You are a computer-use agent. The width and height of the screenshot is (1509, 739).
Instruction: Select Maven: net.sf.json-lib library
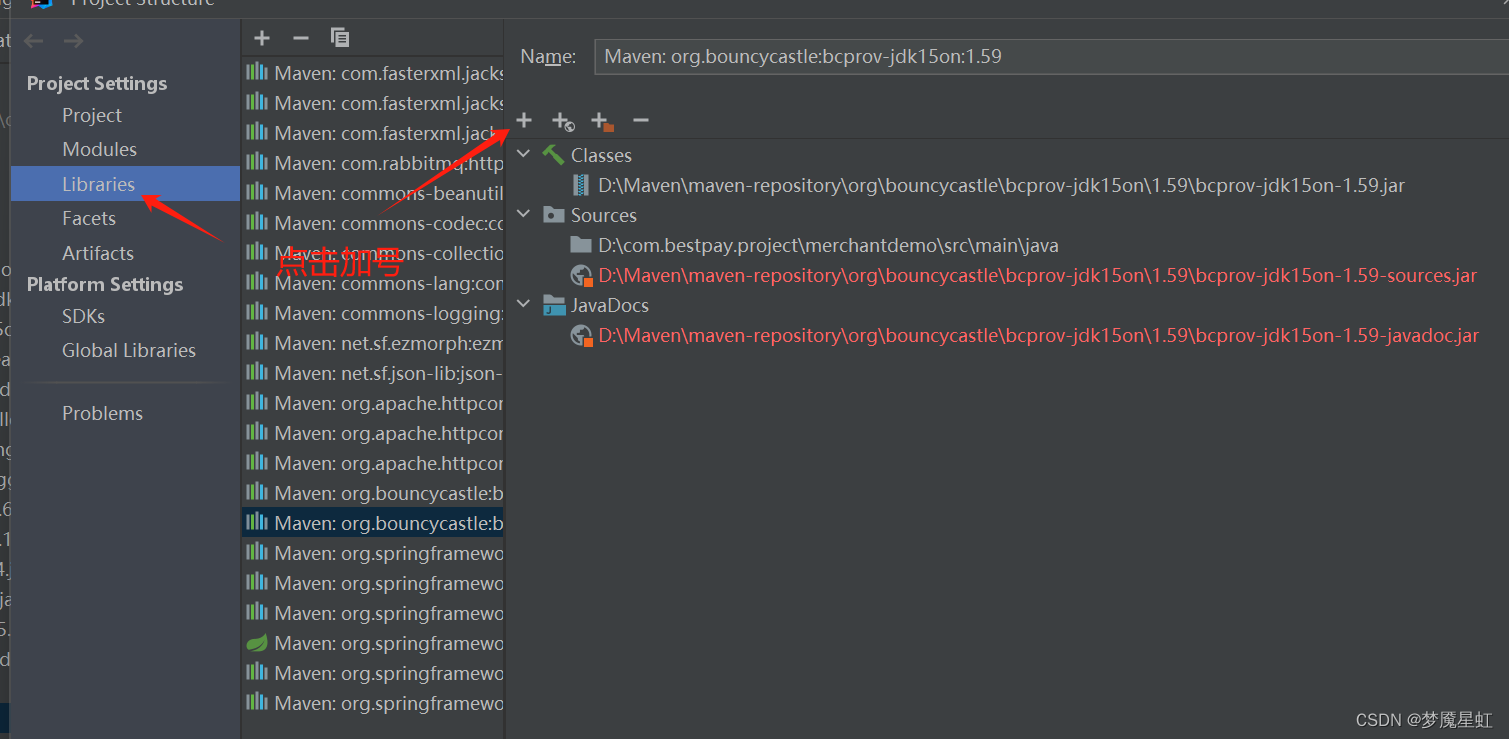(x=373, y=373)
